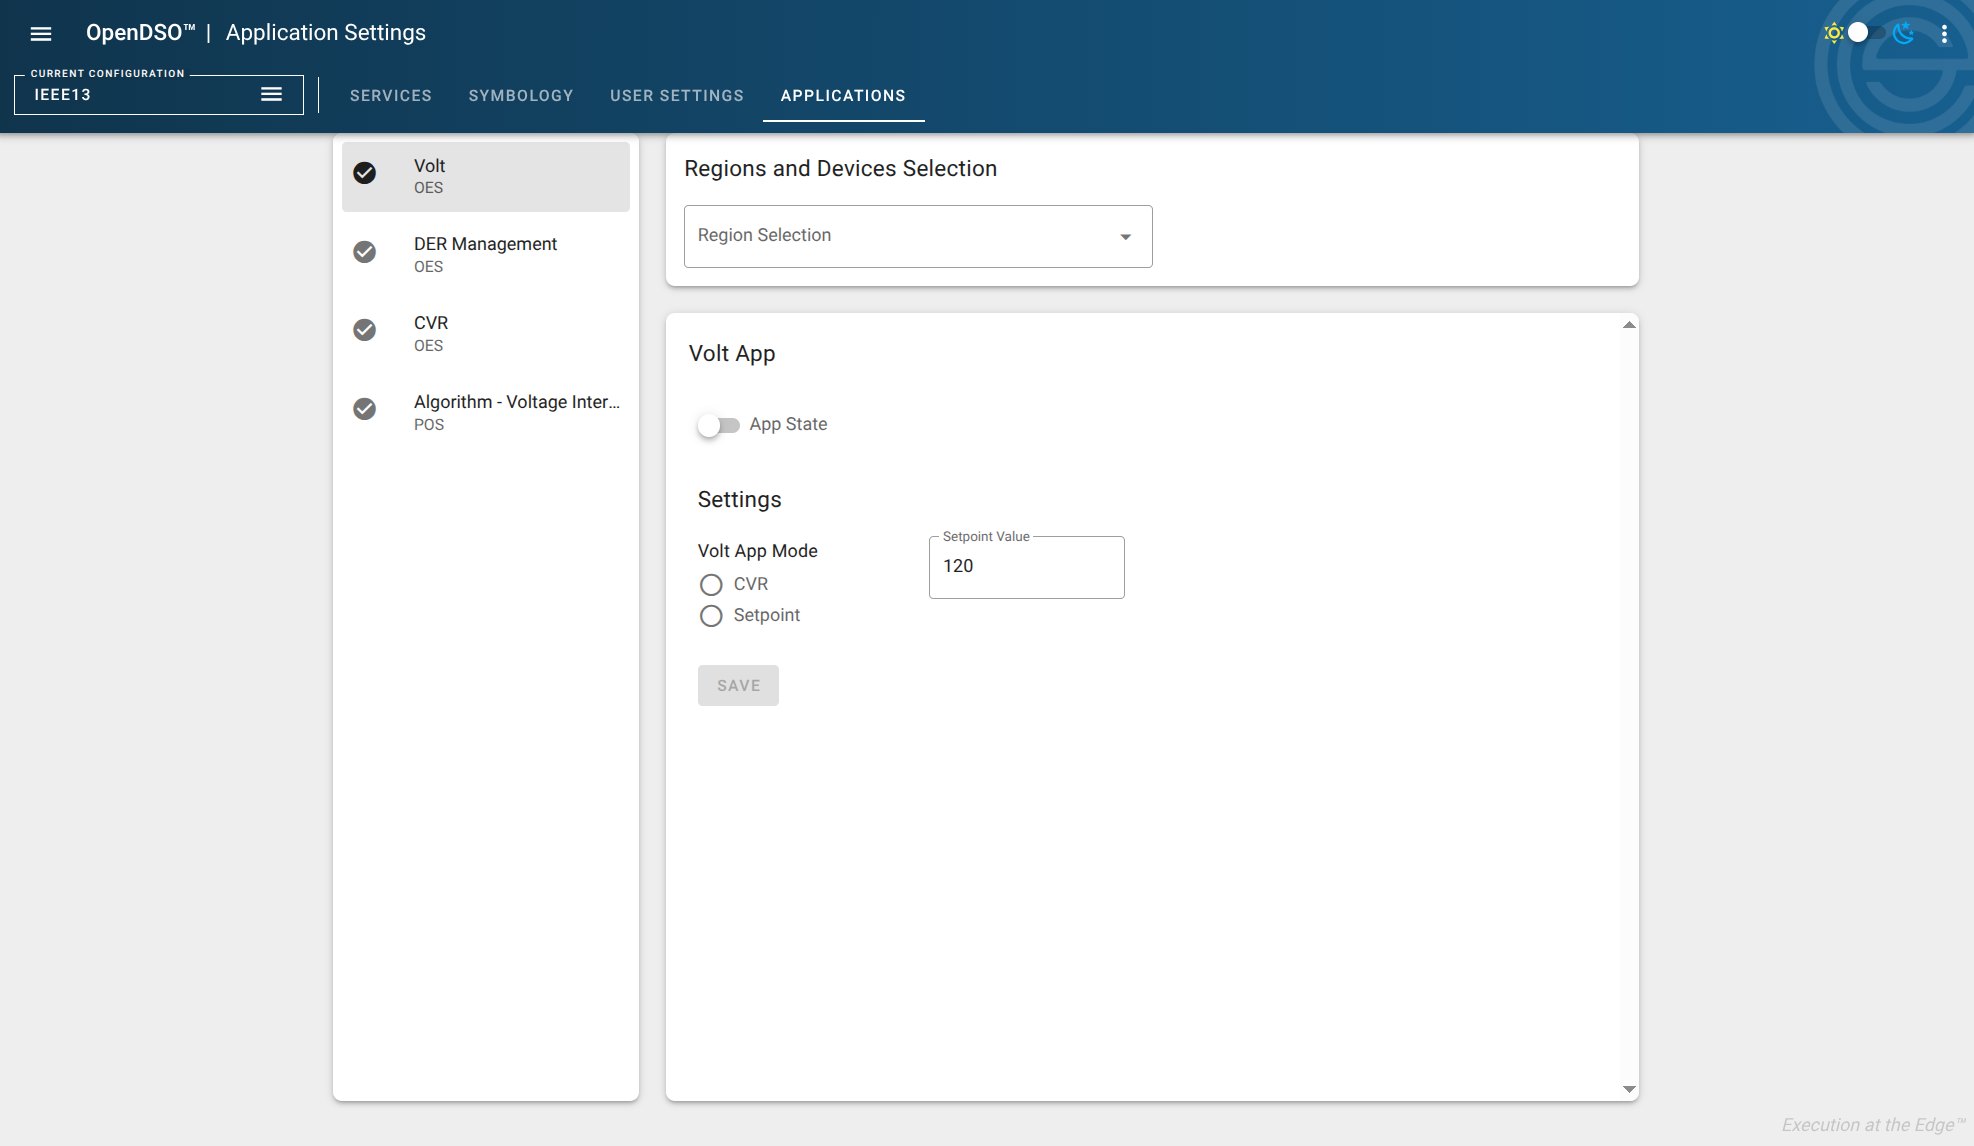1974x1146 pixels.
Task: Switch to the Symbology tab
Action: coord(521,96)
